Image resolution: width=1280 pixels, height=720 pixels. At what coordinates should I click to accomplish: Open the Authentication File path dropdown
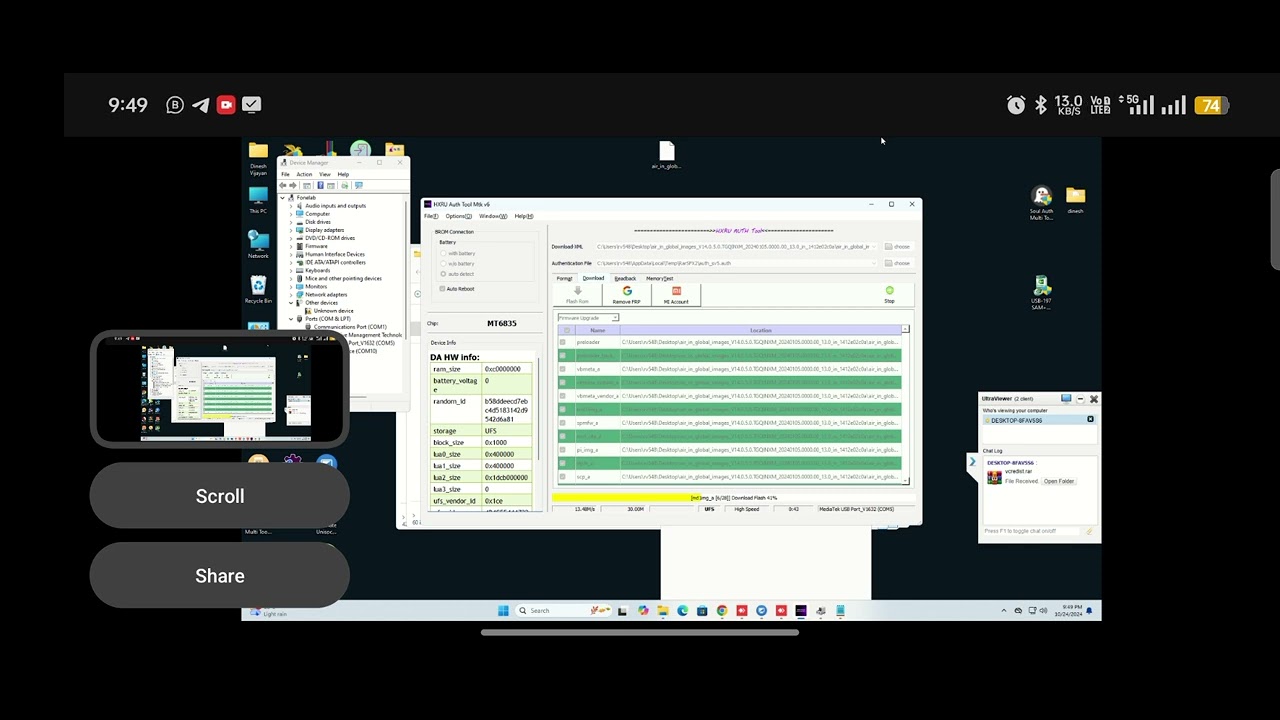click(x=873, y=263)
